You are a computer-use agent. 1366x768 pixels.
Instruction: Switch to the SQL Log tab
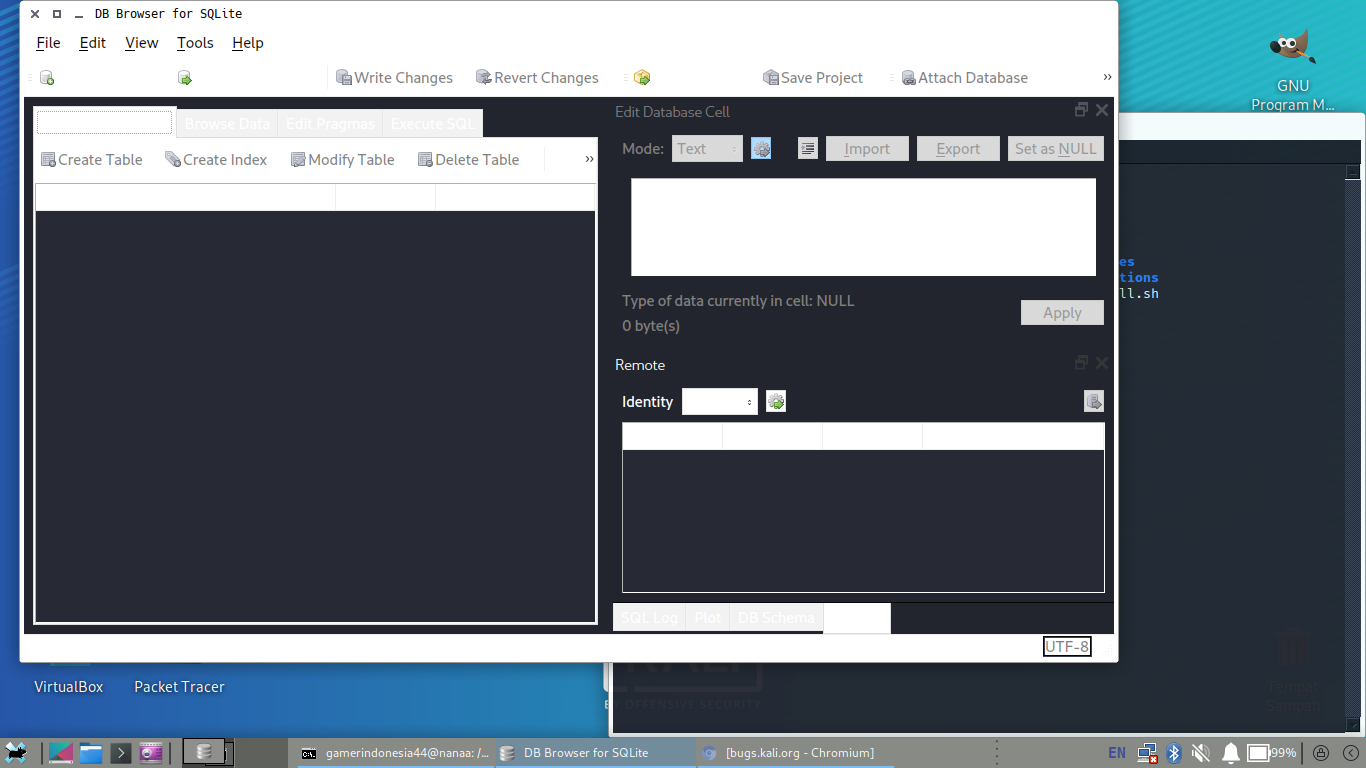pyautogui.click(x=649, y=618)
